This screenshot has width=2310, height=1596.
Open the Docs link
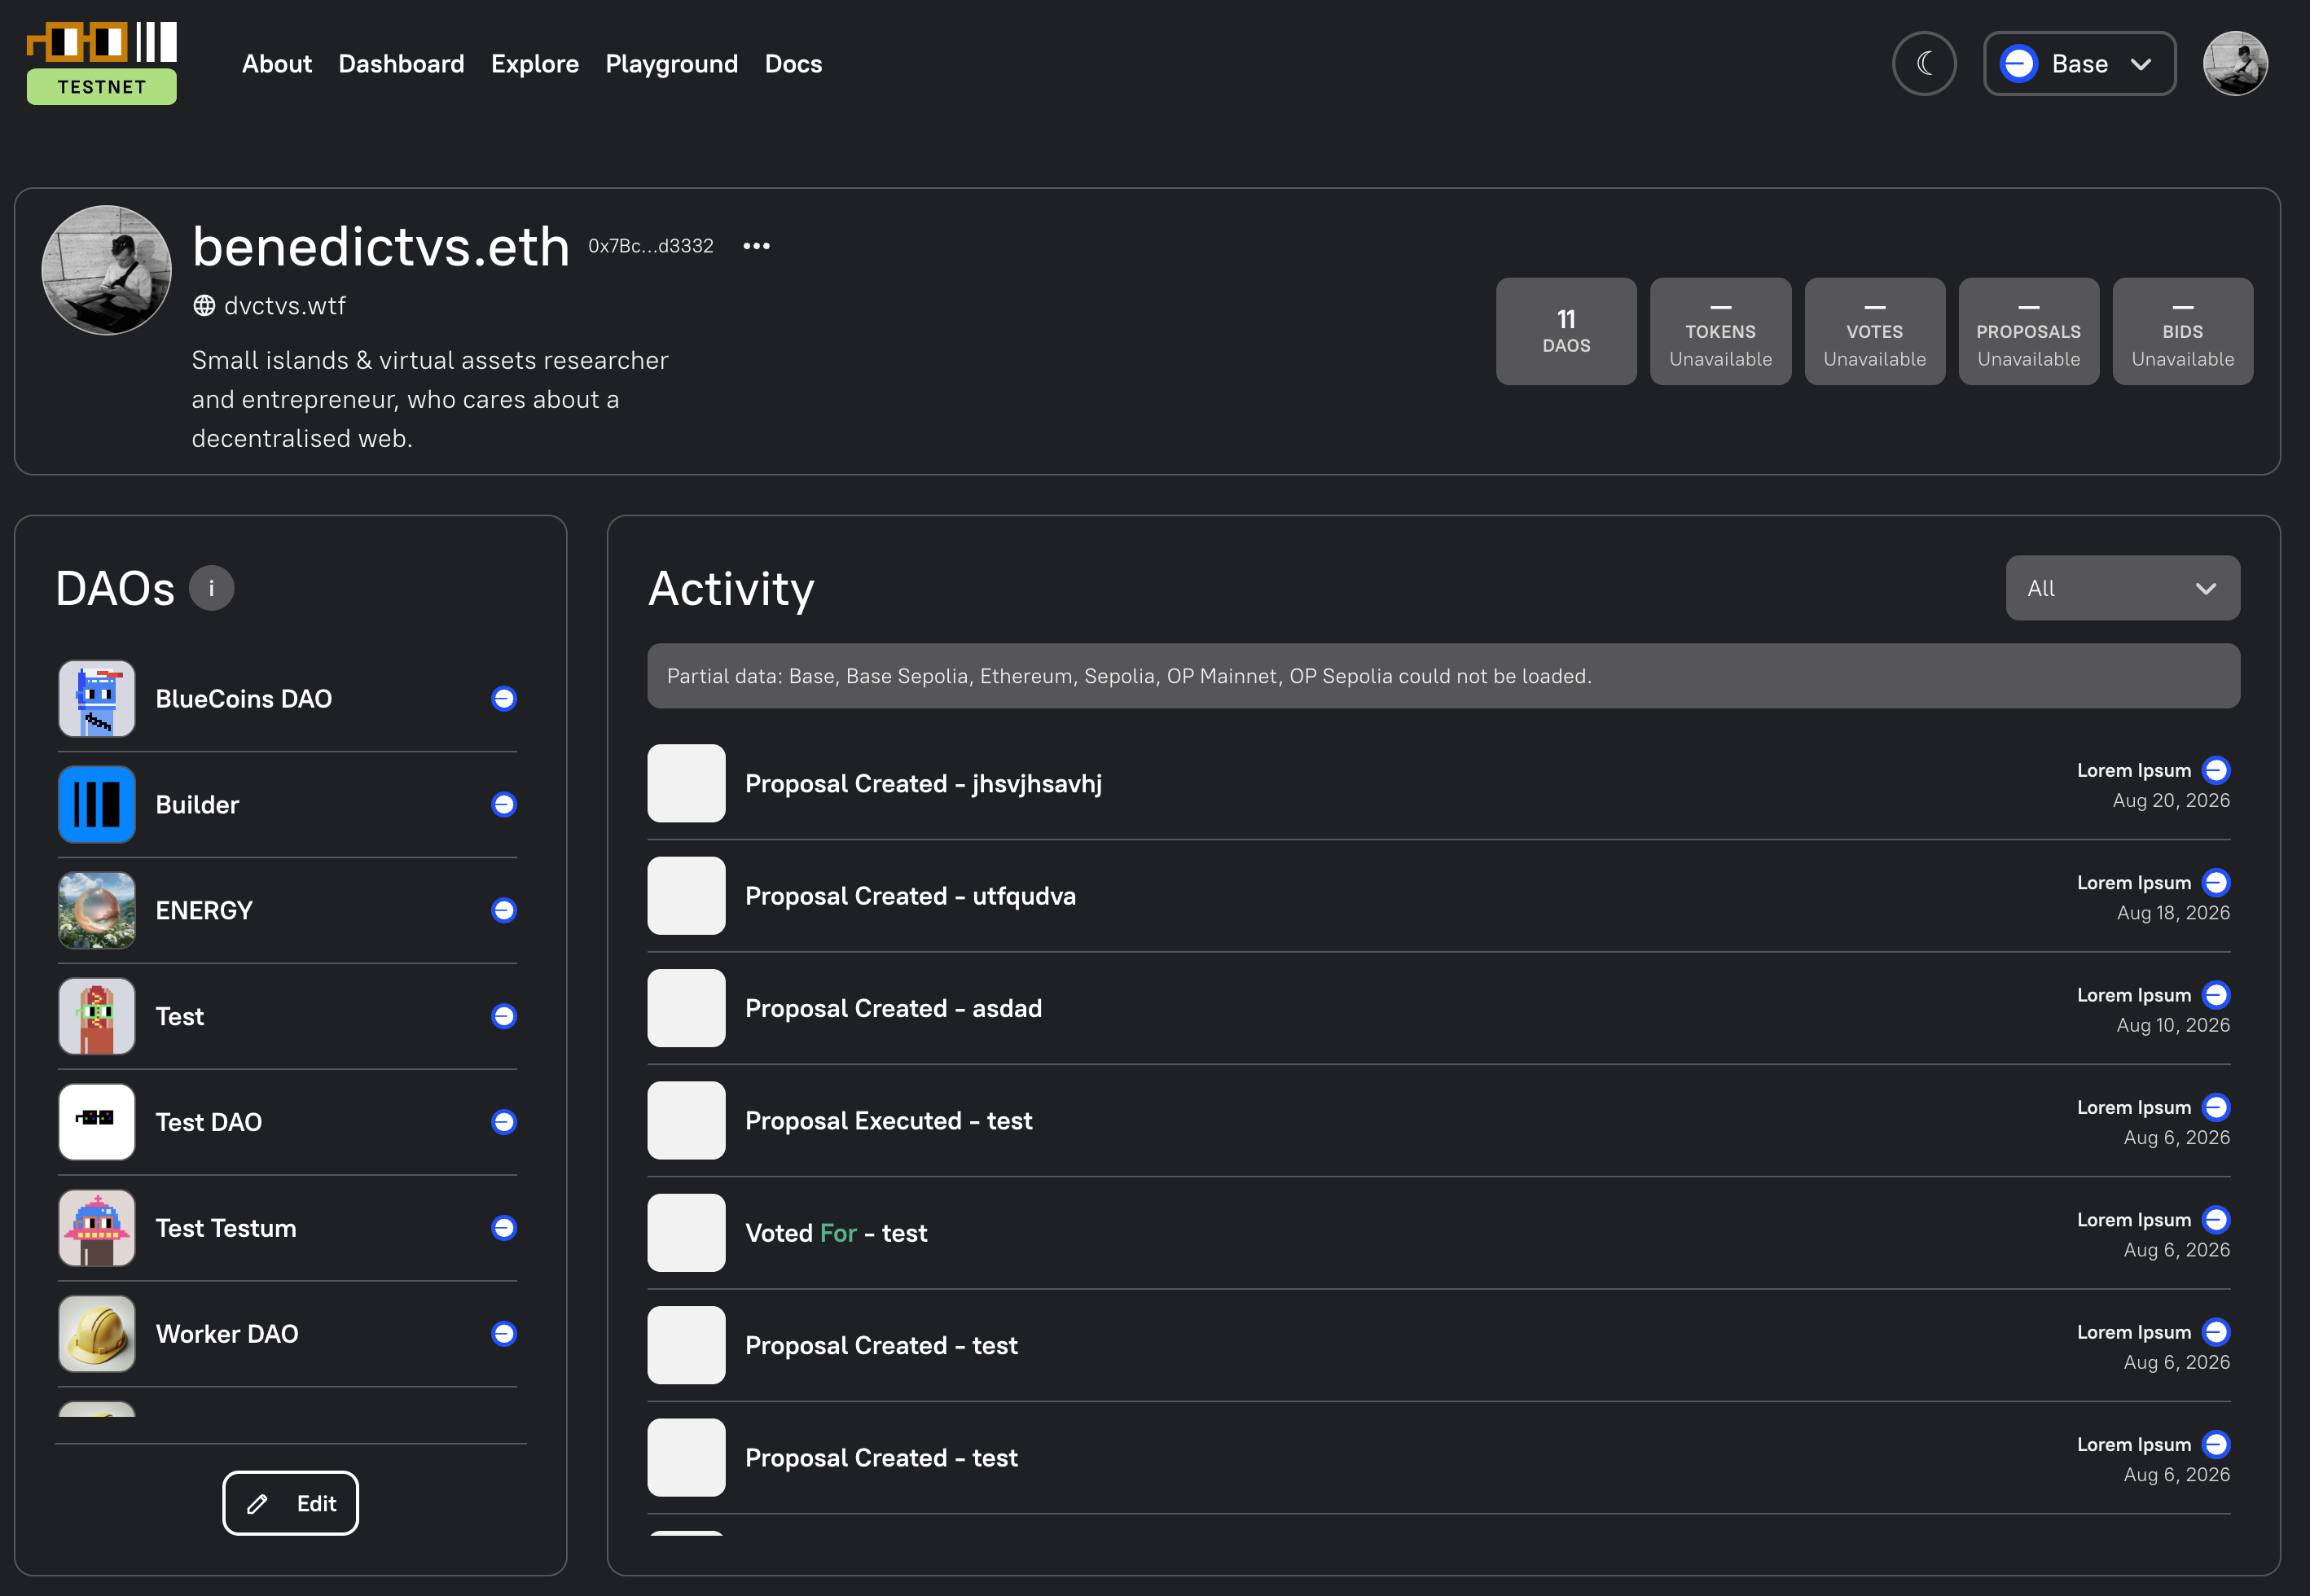pos(793,64)
